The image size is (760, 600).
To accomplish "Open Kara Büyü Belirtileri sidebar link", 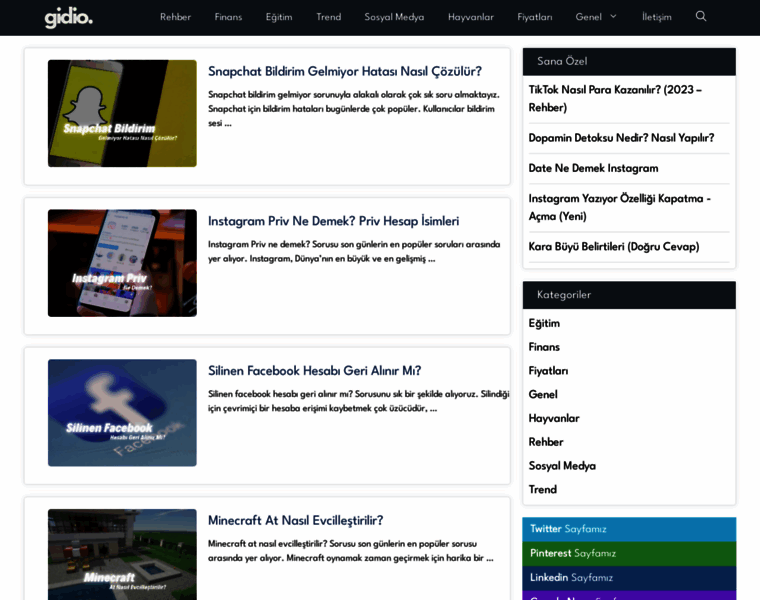I will click(614, 247).
